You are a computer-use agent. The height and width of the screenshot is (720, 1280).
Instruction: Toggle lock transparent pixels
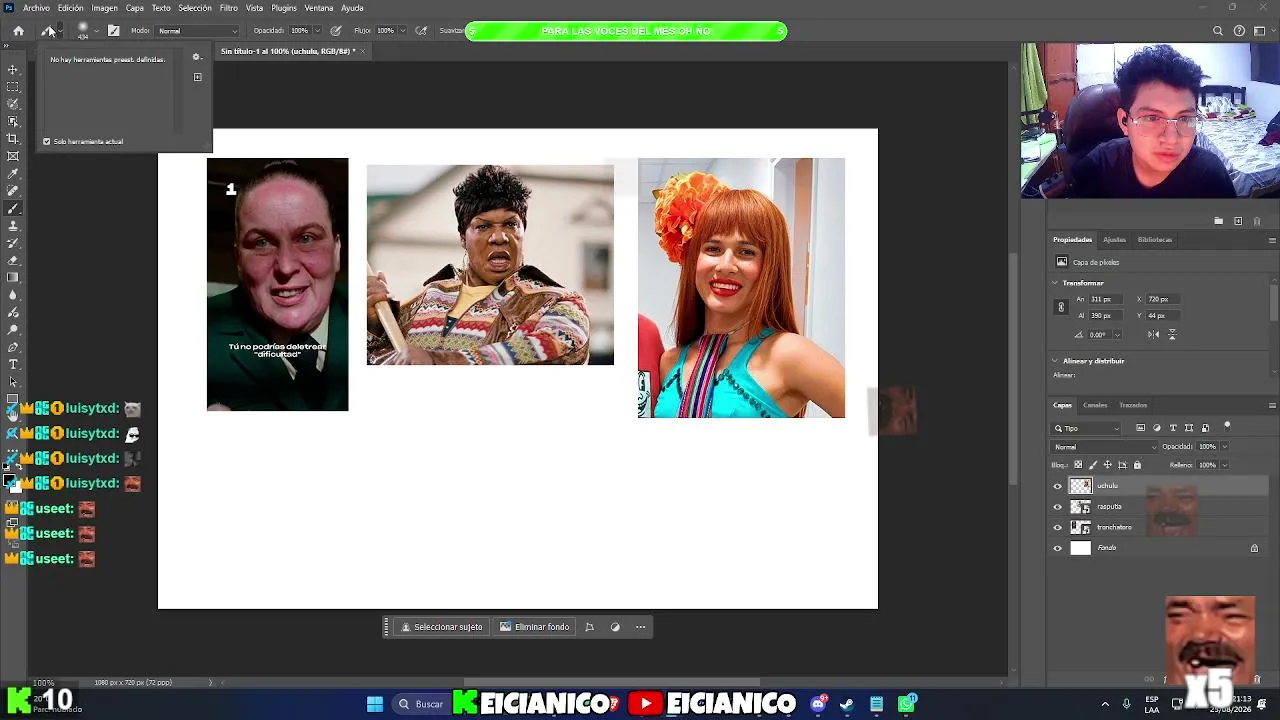1077,465
